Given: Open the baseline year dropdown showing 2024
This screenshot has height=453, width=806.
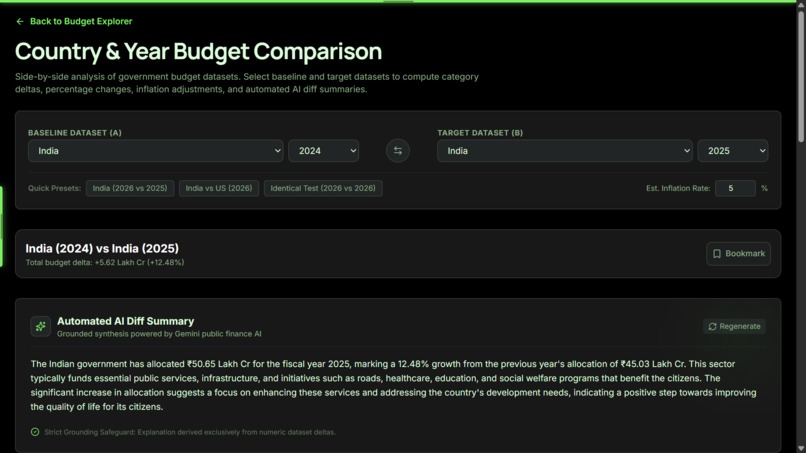Looking at the screenshot, I should [x=323, y=151].
